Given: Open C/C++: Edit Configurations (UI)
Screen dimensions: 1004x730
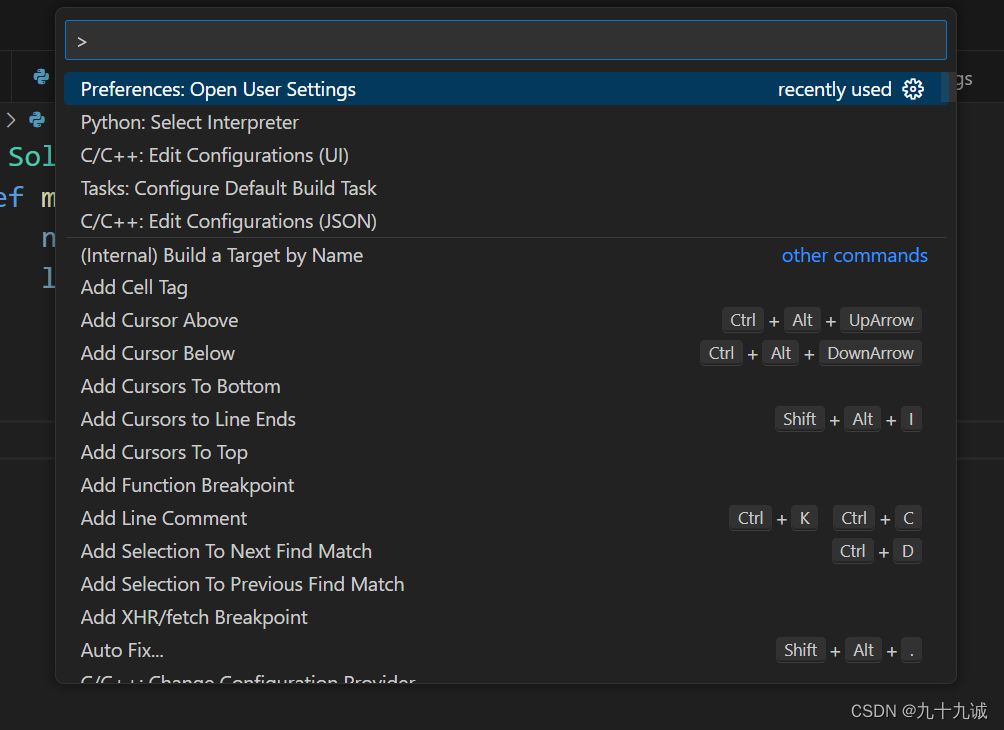Looking at the screenshot, I should tap(505, 156).
